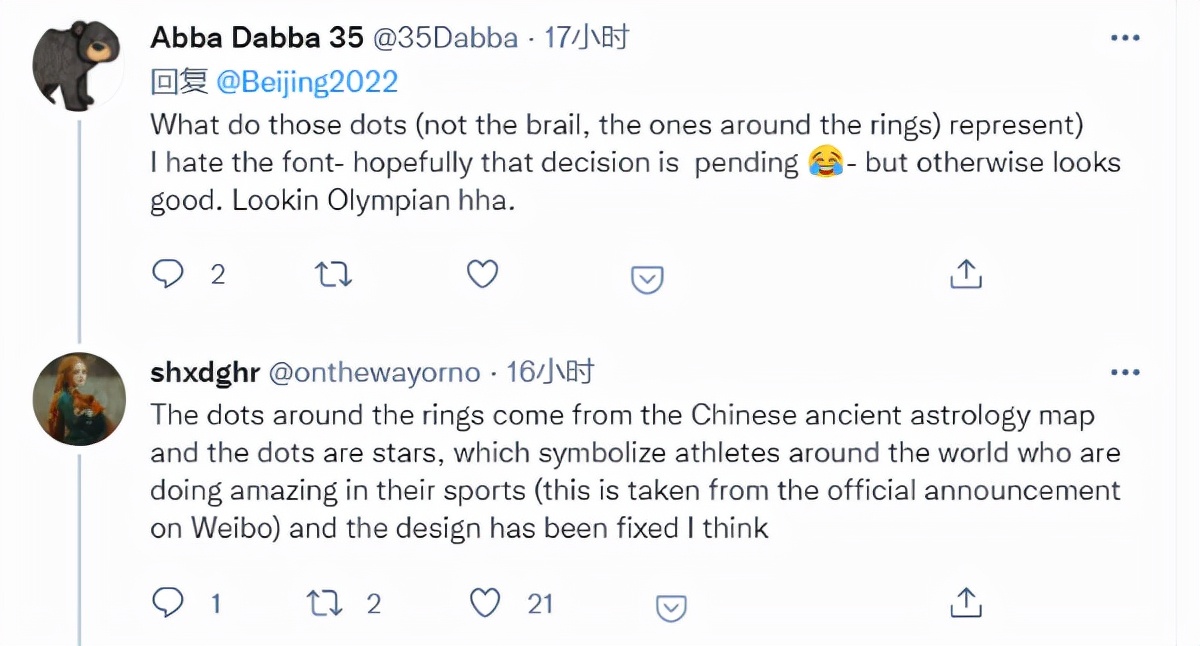Like Abba Dabba 35's tweet
This screenshot has width=1200, height=646.
[x=481, y=273]
